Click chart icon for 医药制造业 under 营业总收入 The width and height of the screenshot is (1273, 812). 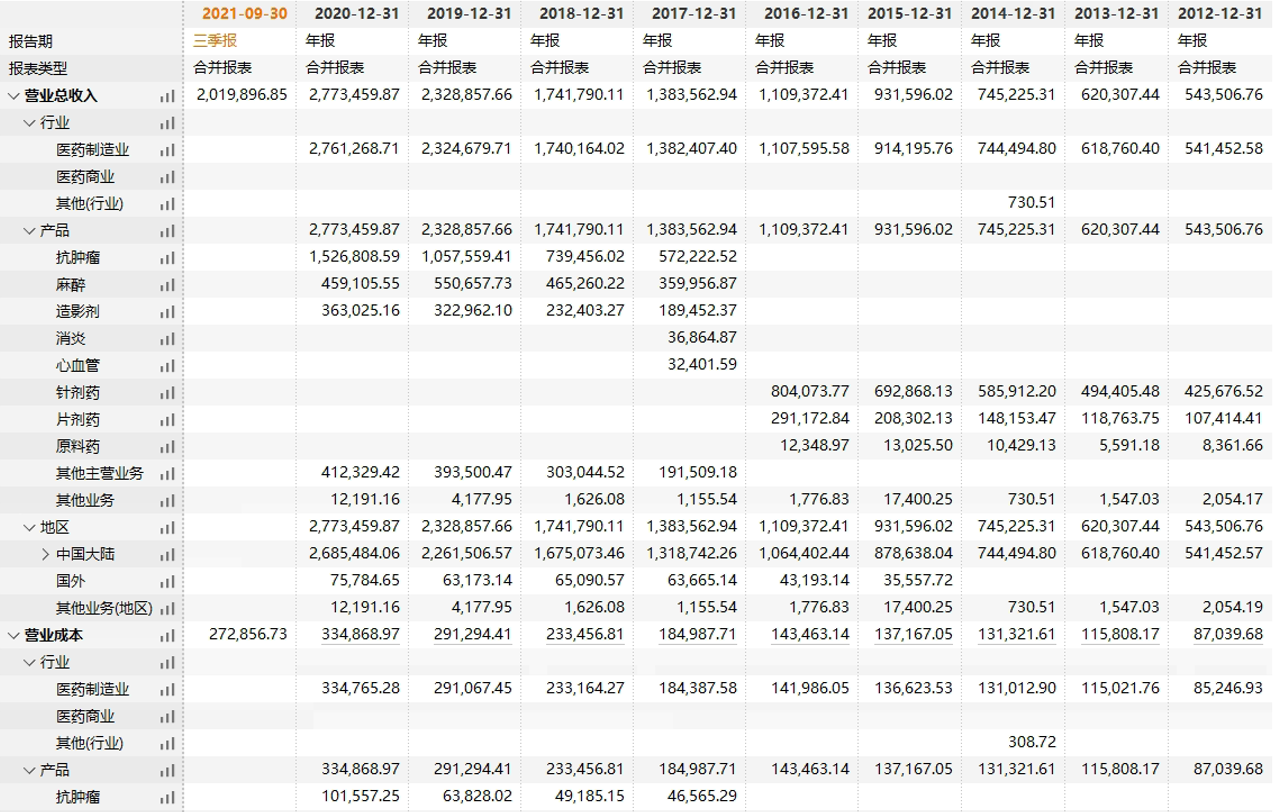167,150
